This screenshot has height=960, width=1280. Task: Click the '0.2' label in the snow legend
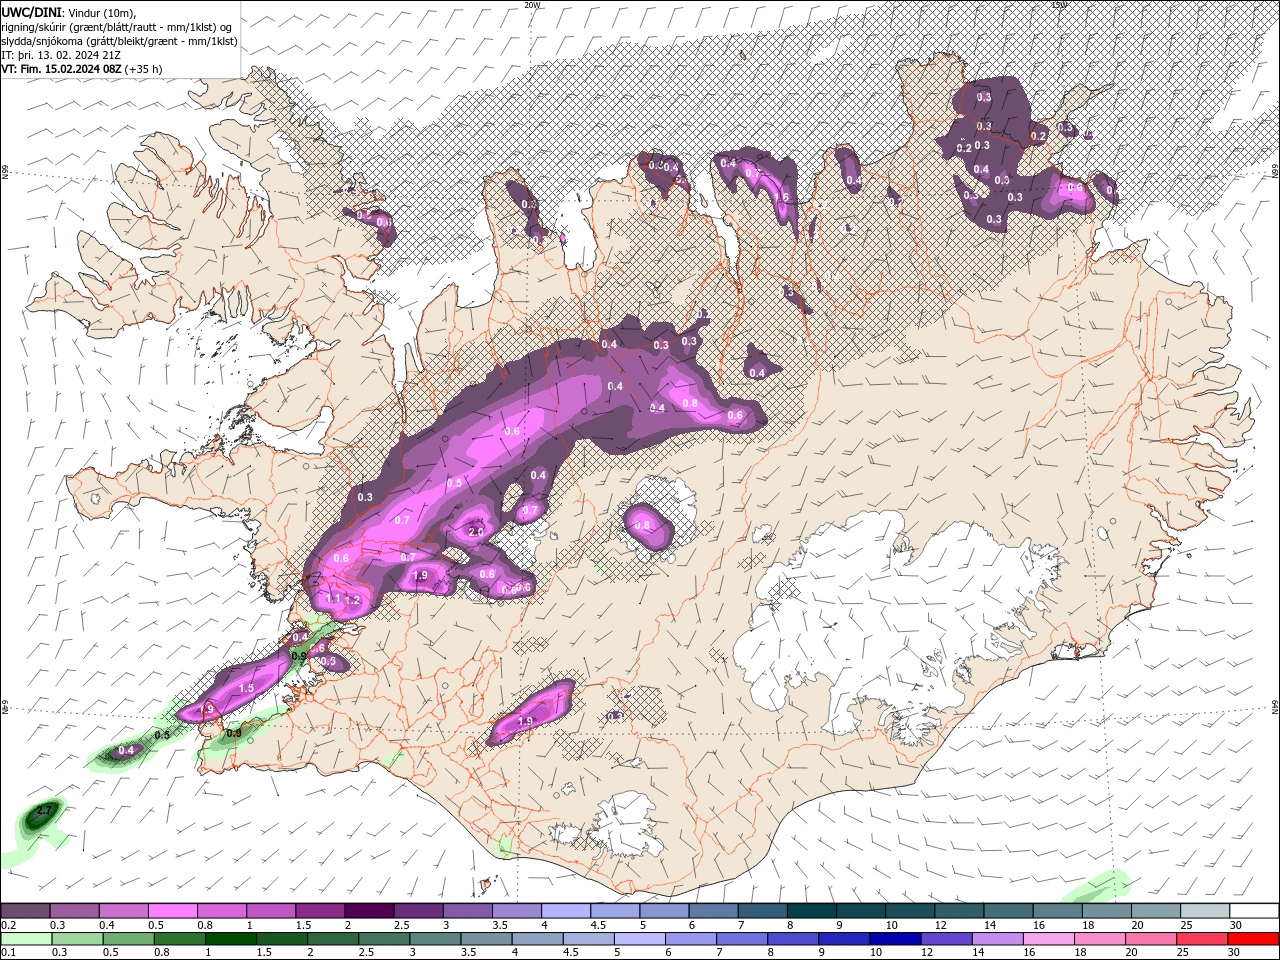[x=8, y=925]
